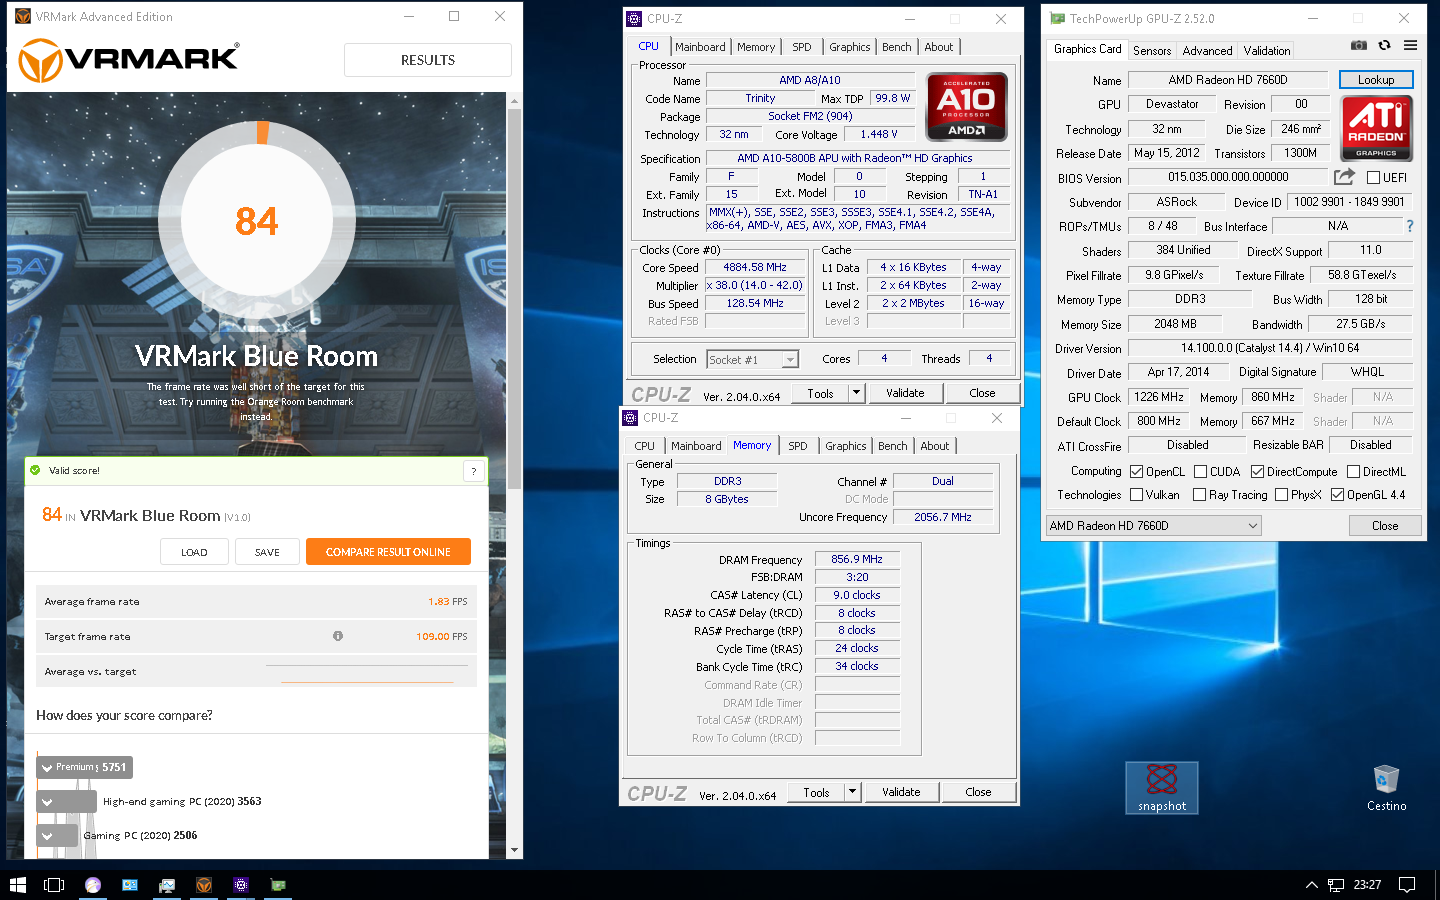Click the GPU Name field AMD Radeon HD 7660D
This screenshot has height=900, width=1440.
(x=1228, y=80)
